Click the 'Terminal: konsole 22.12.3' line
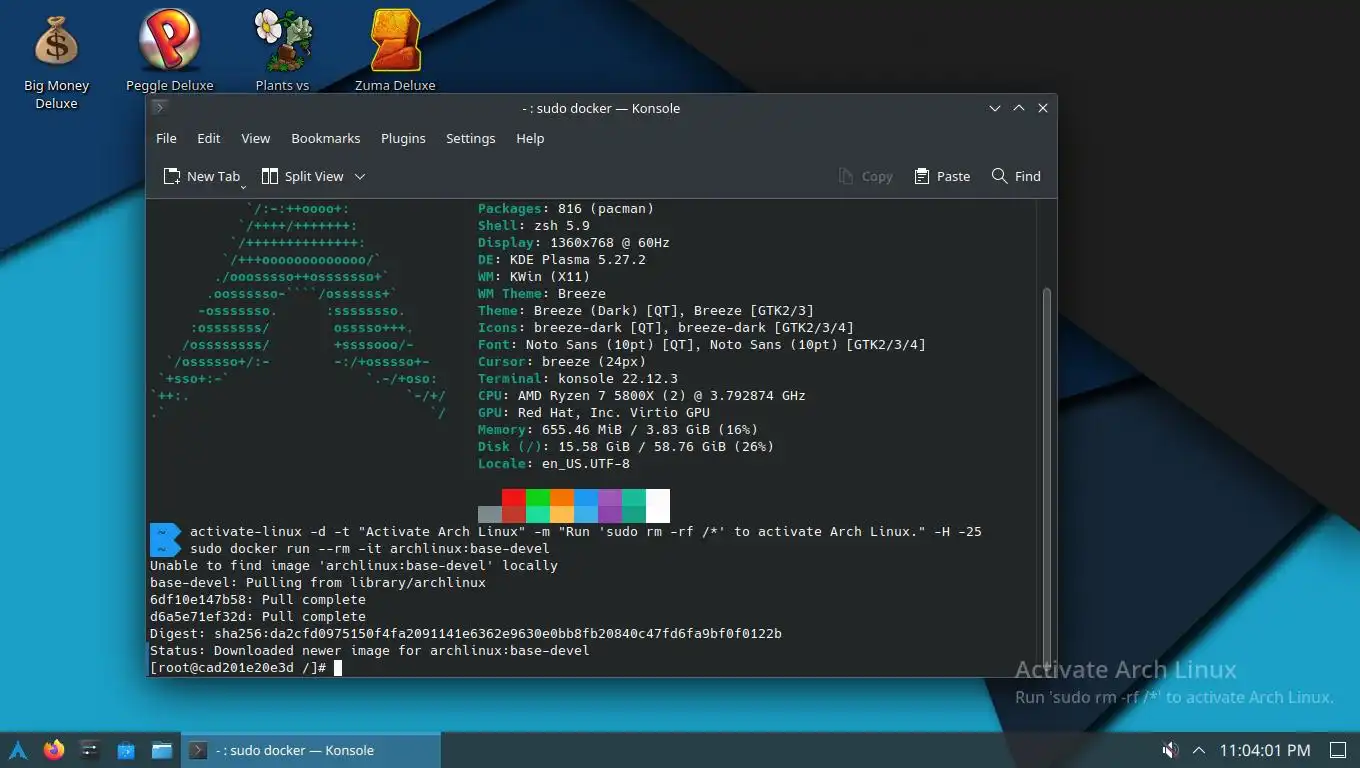The image size is (1360, 768). click(x=578, y=378)
